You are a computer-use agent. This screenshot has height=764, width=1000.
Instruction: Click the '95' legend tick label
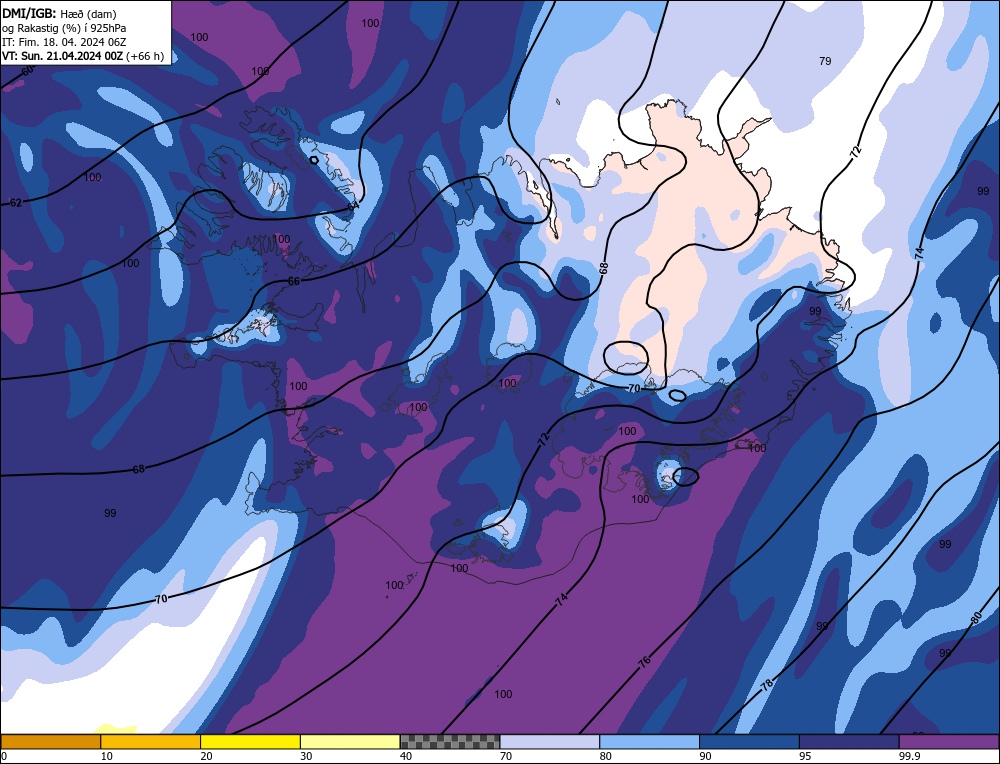tap(805, 756)
